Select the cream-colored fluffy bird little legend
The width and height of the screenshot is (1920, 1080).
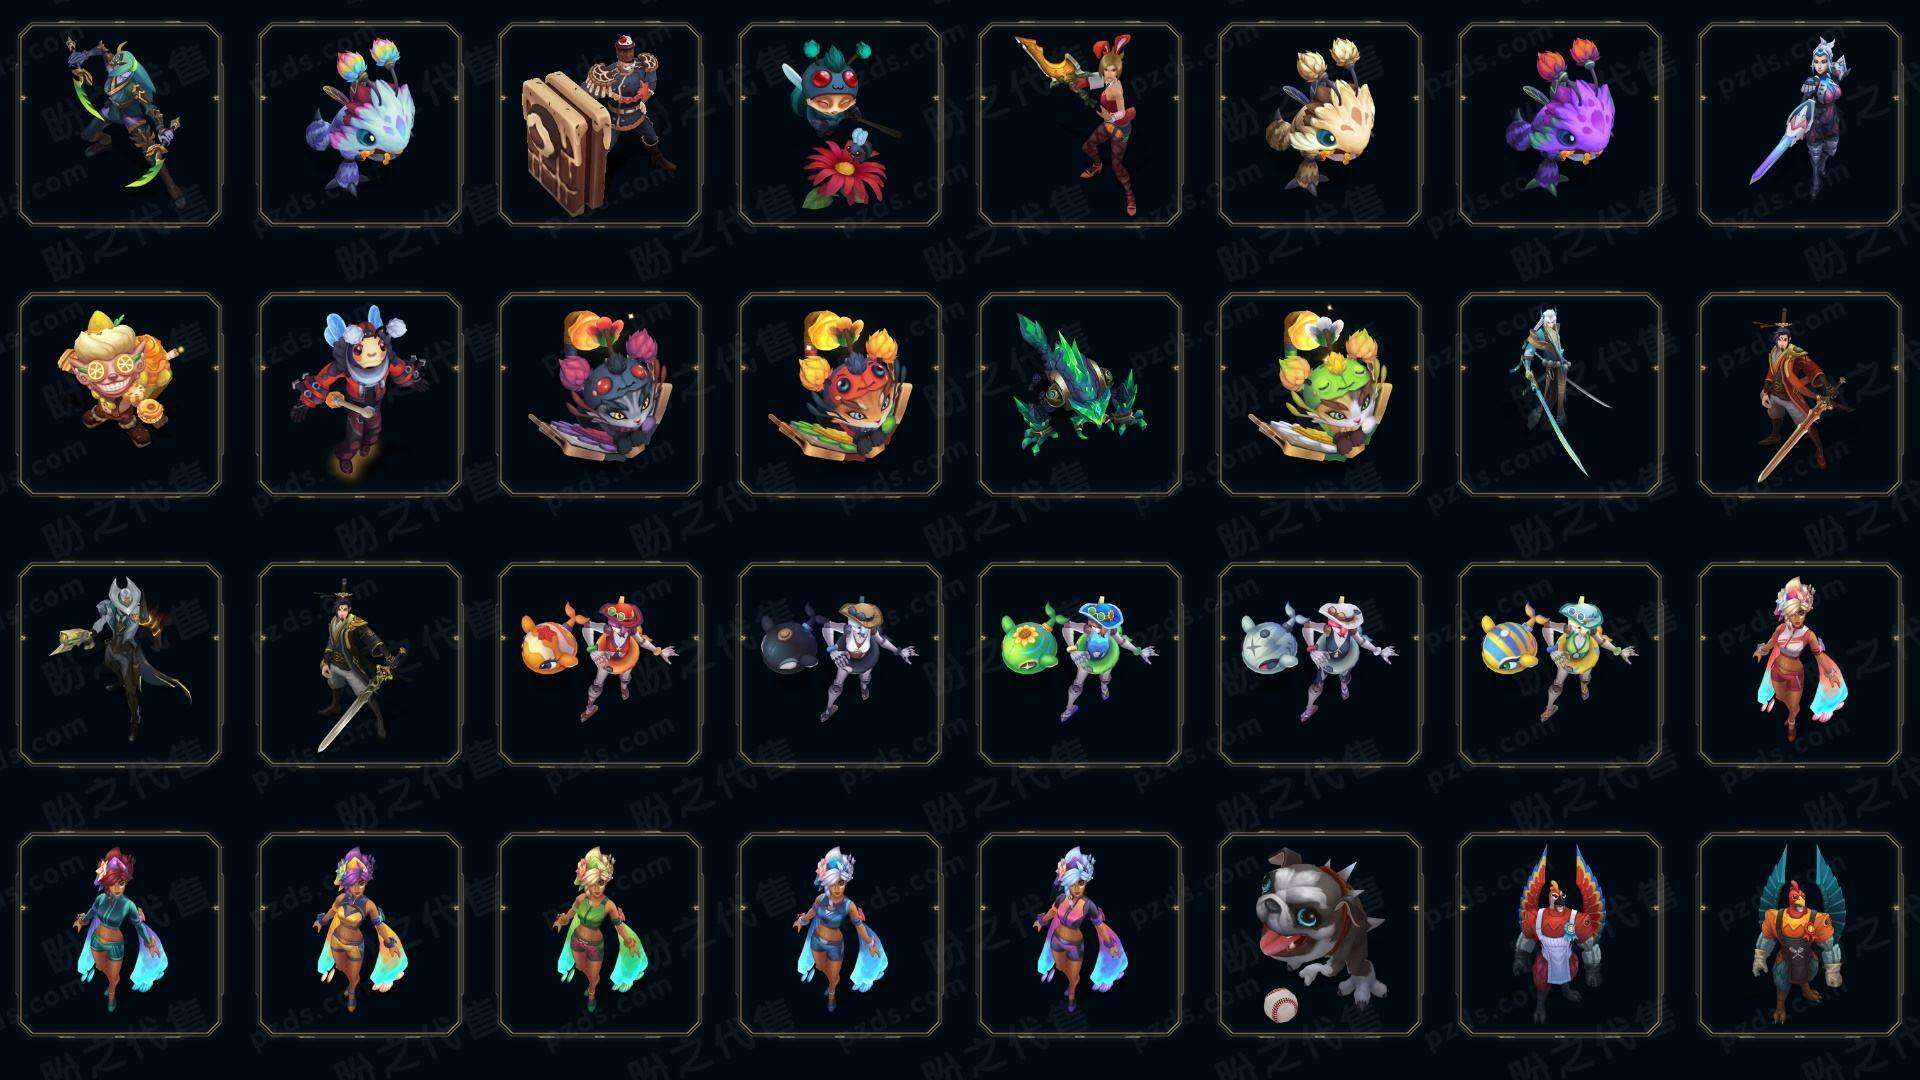tap(1320, 125)
